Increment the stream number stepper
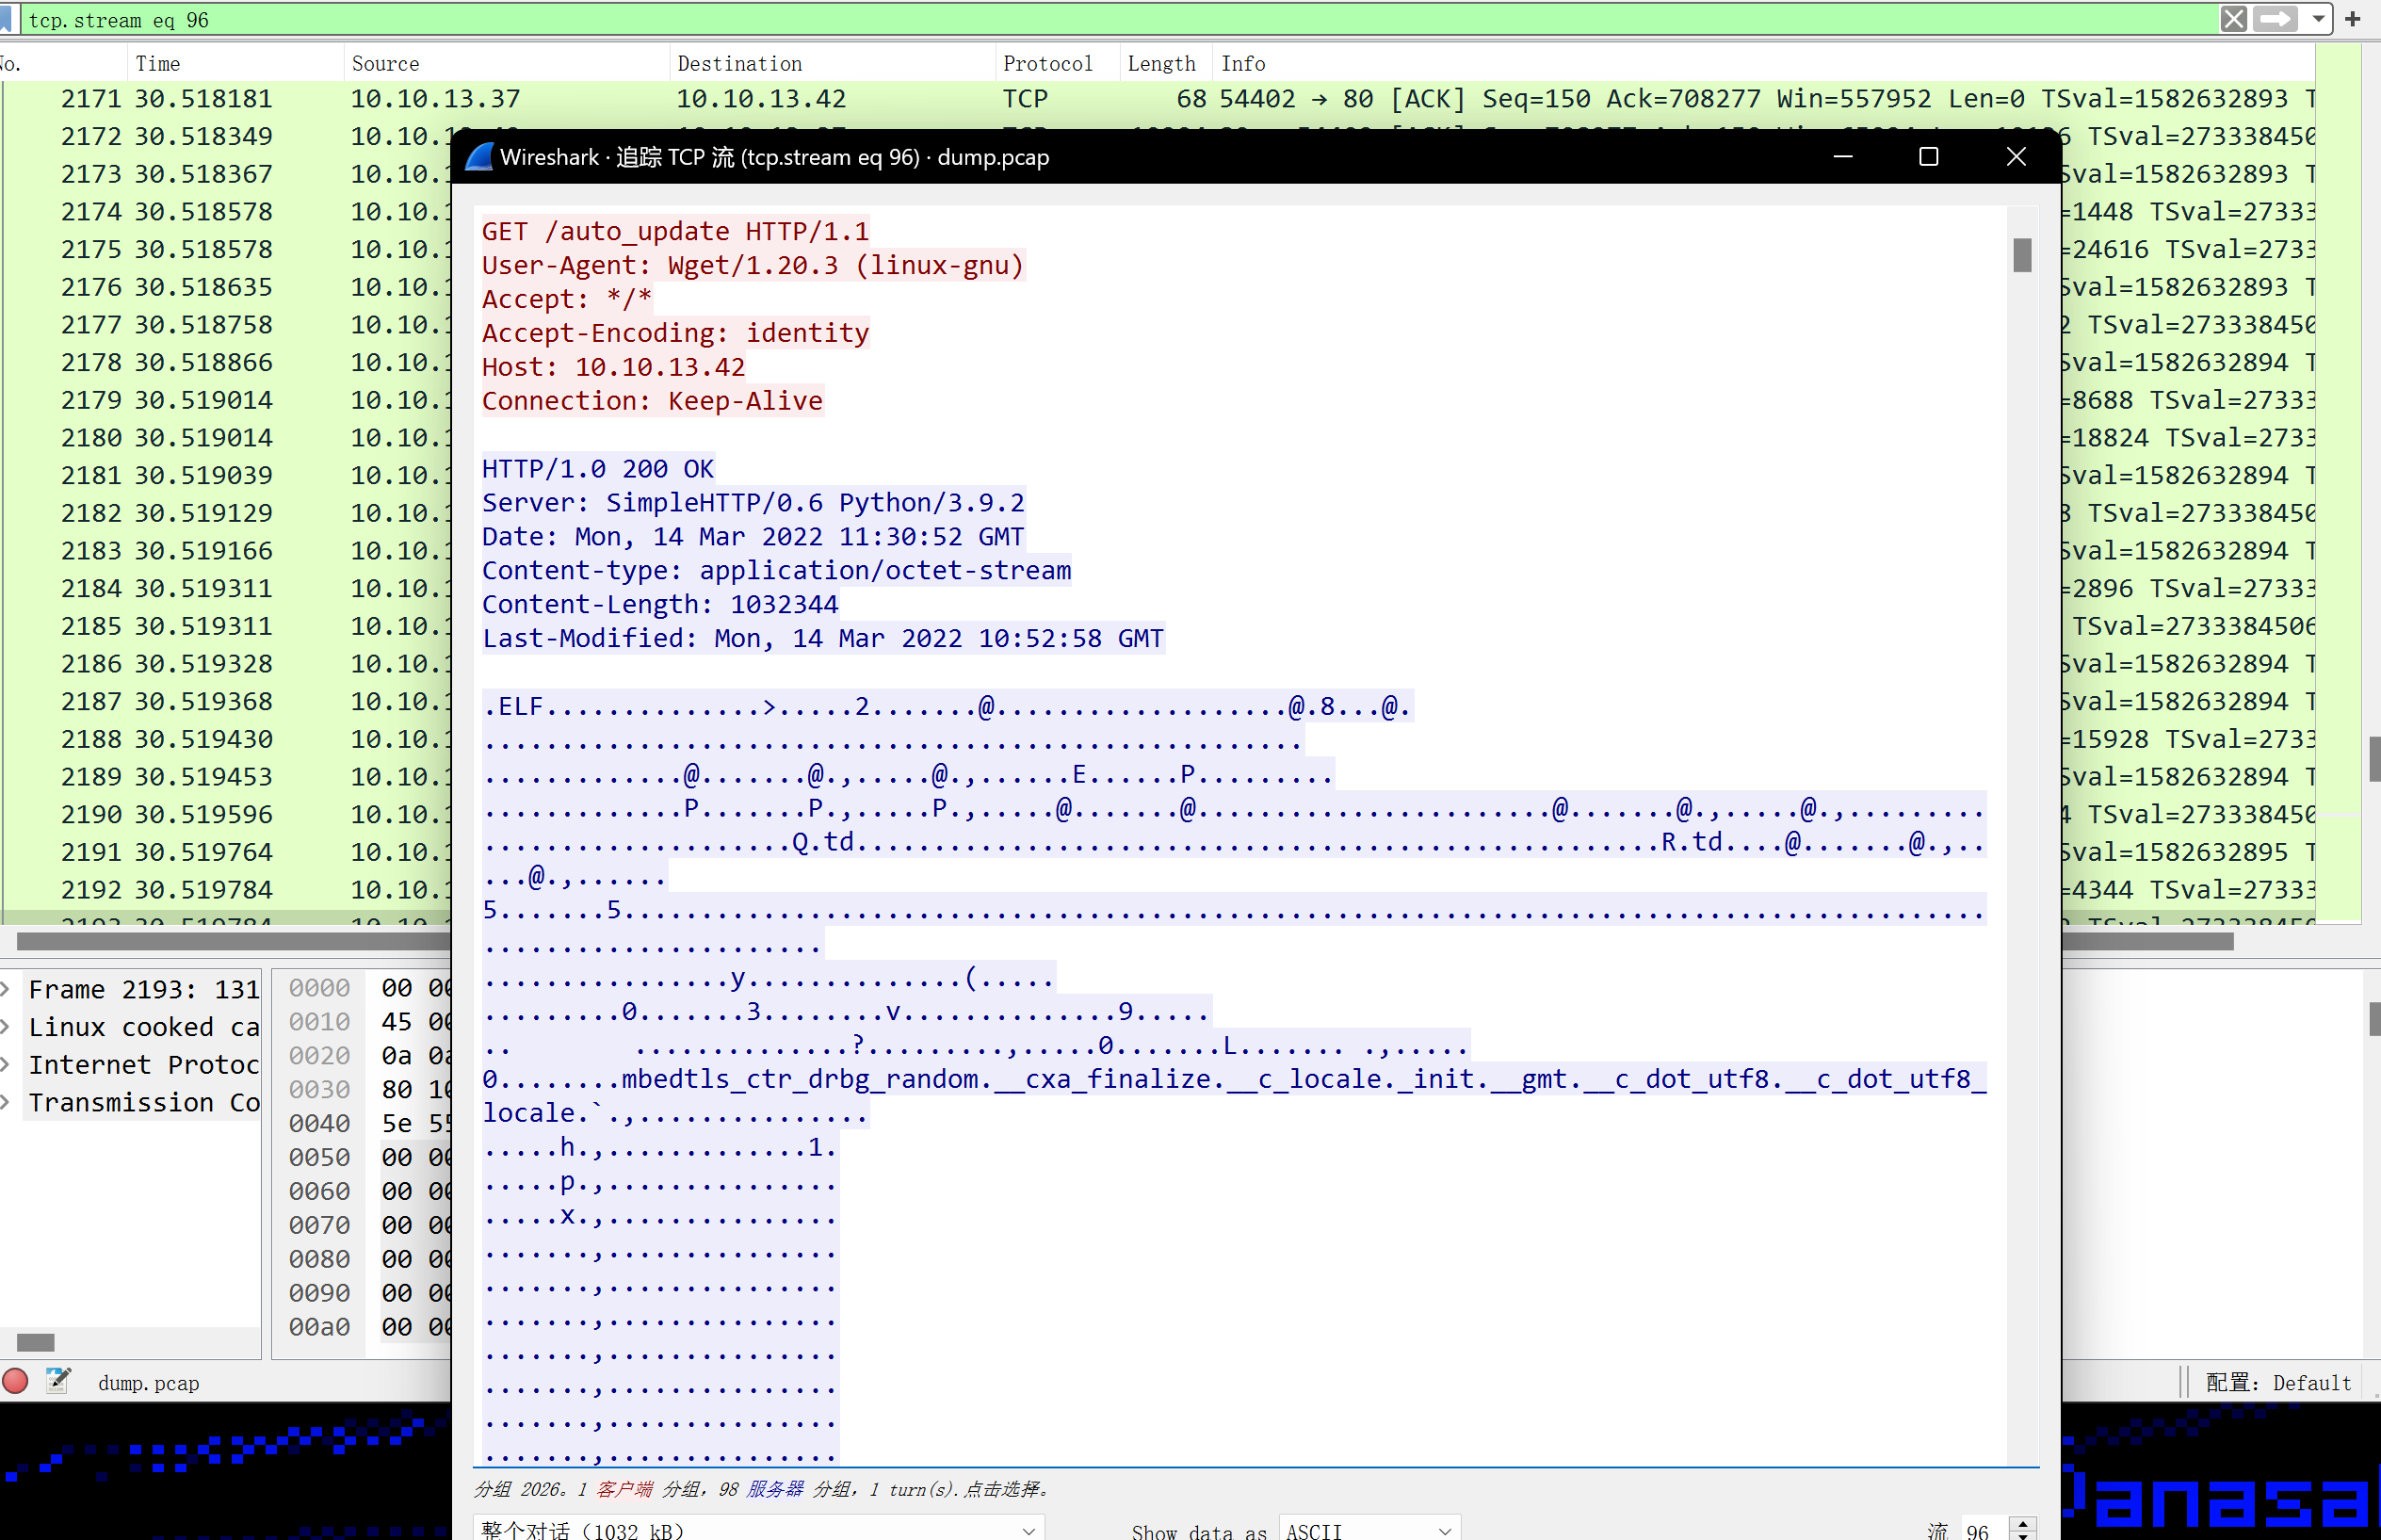 tap(2023, 1523)
